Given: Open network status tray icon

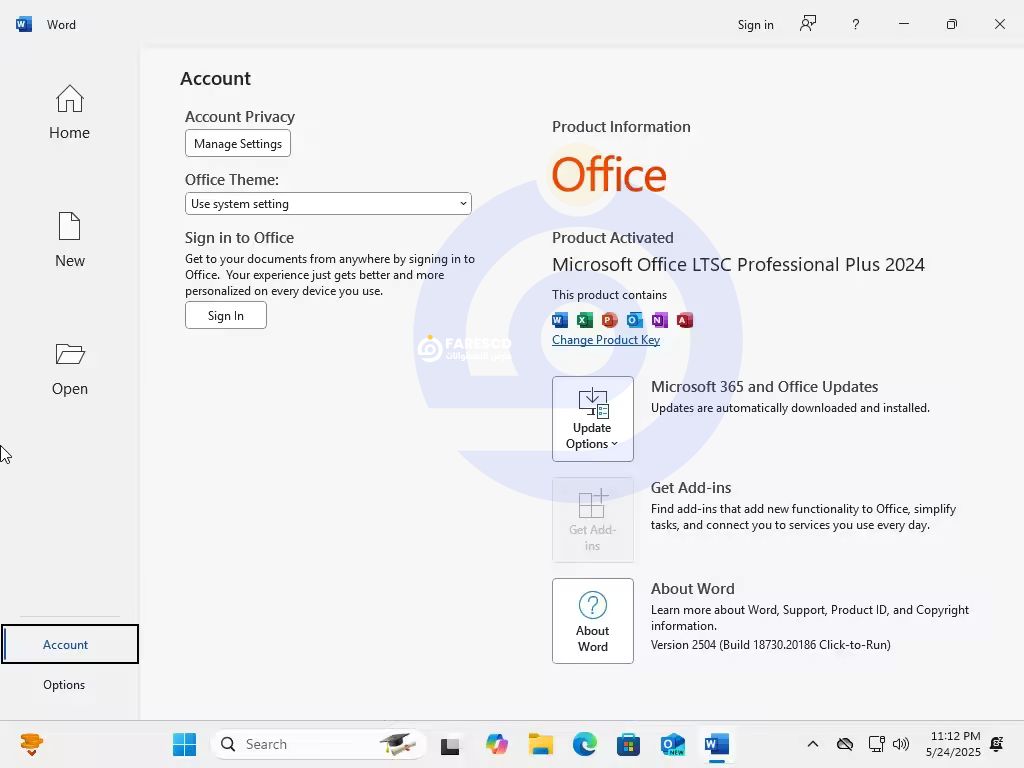Looking at the screenshot, I should tap(876, 744).
